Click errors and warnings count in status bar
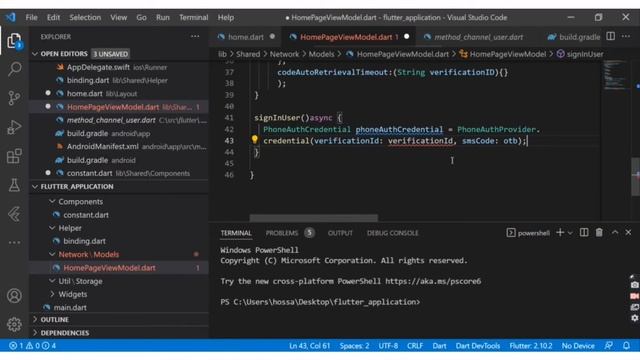640x360 pixels. pos(33,346)
